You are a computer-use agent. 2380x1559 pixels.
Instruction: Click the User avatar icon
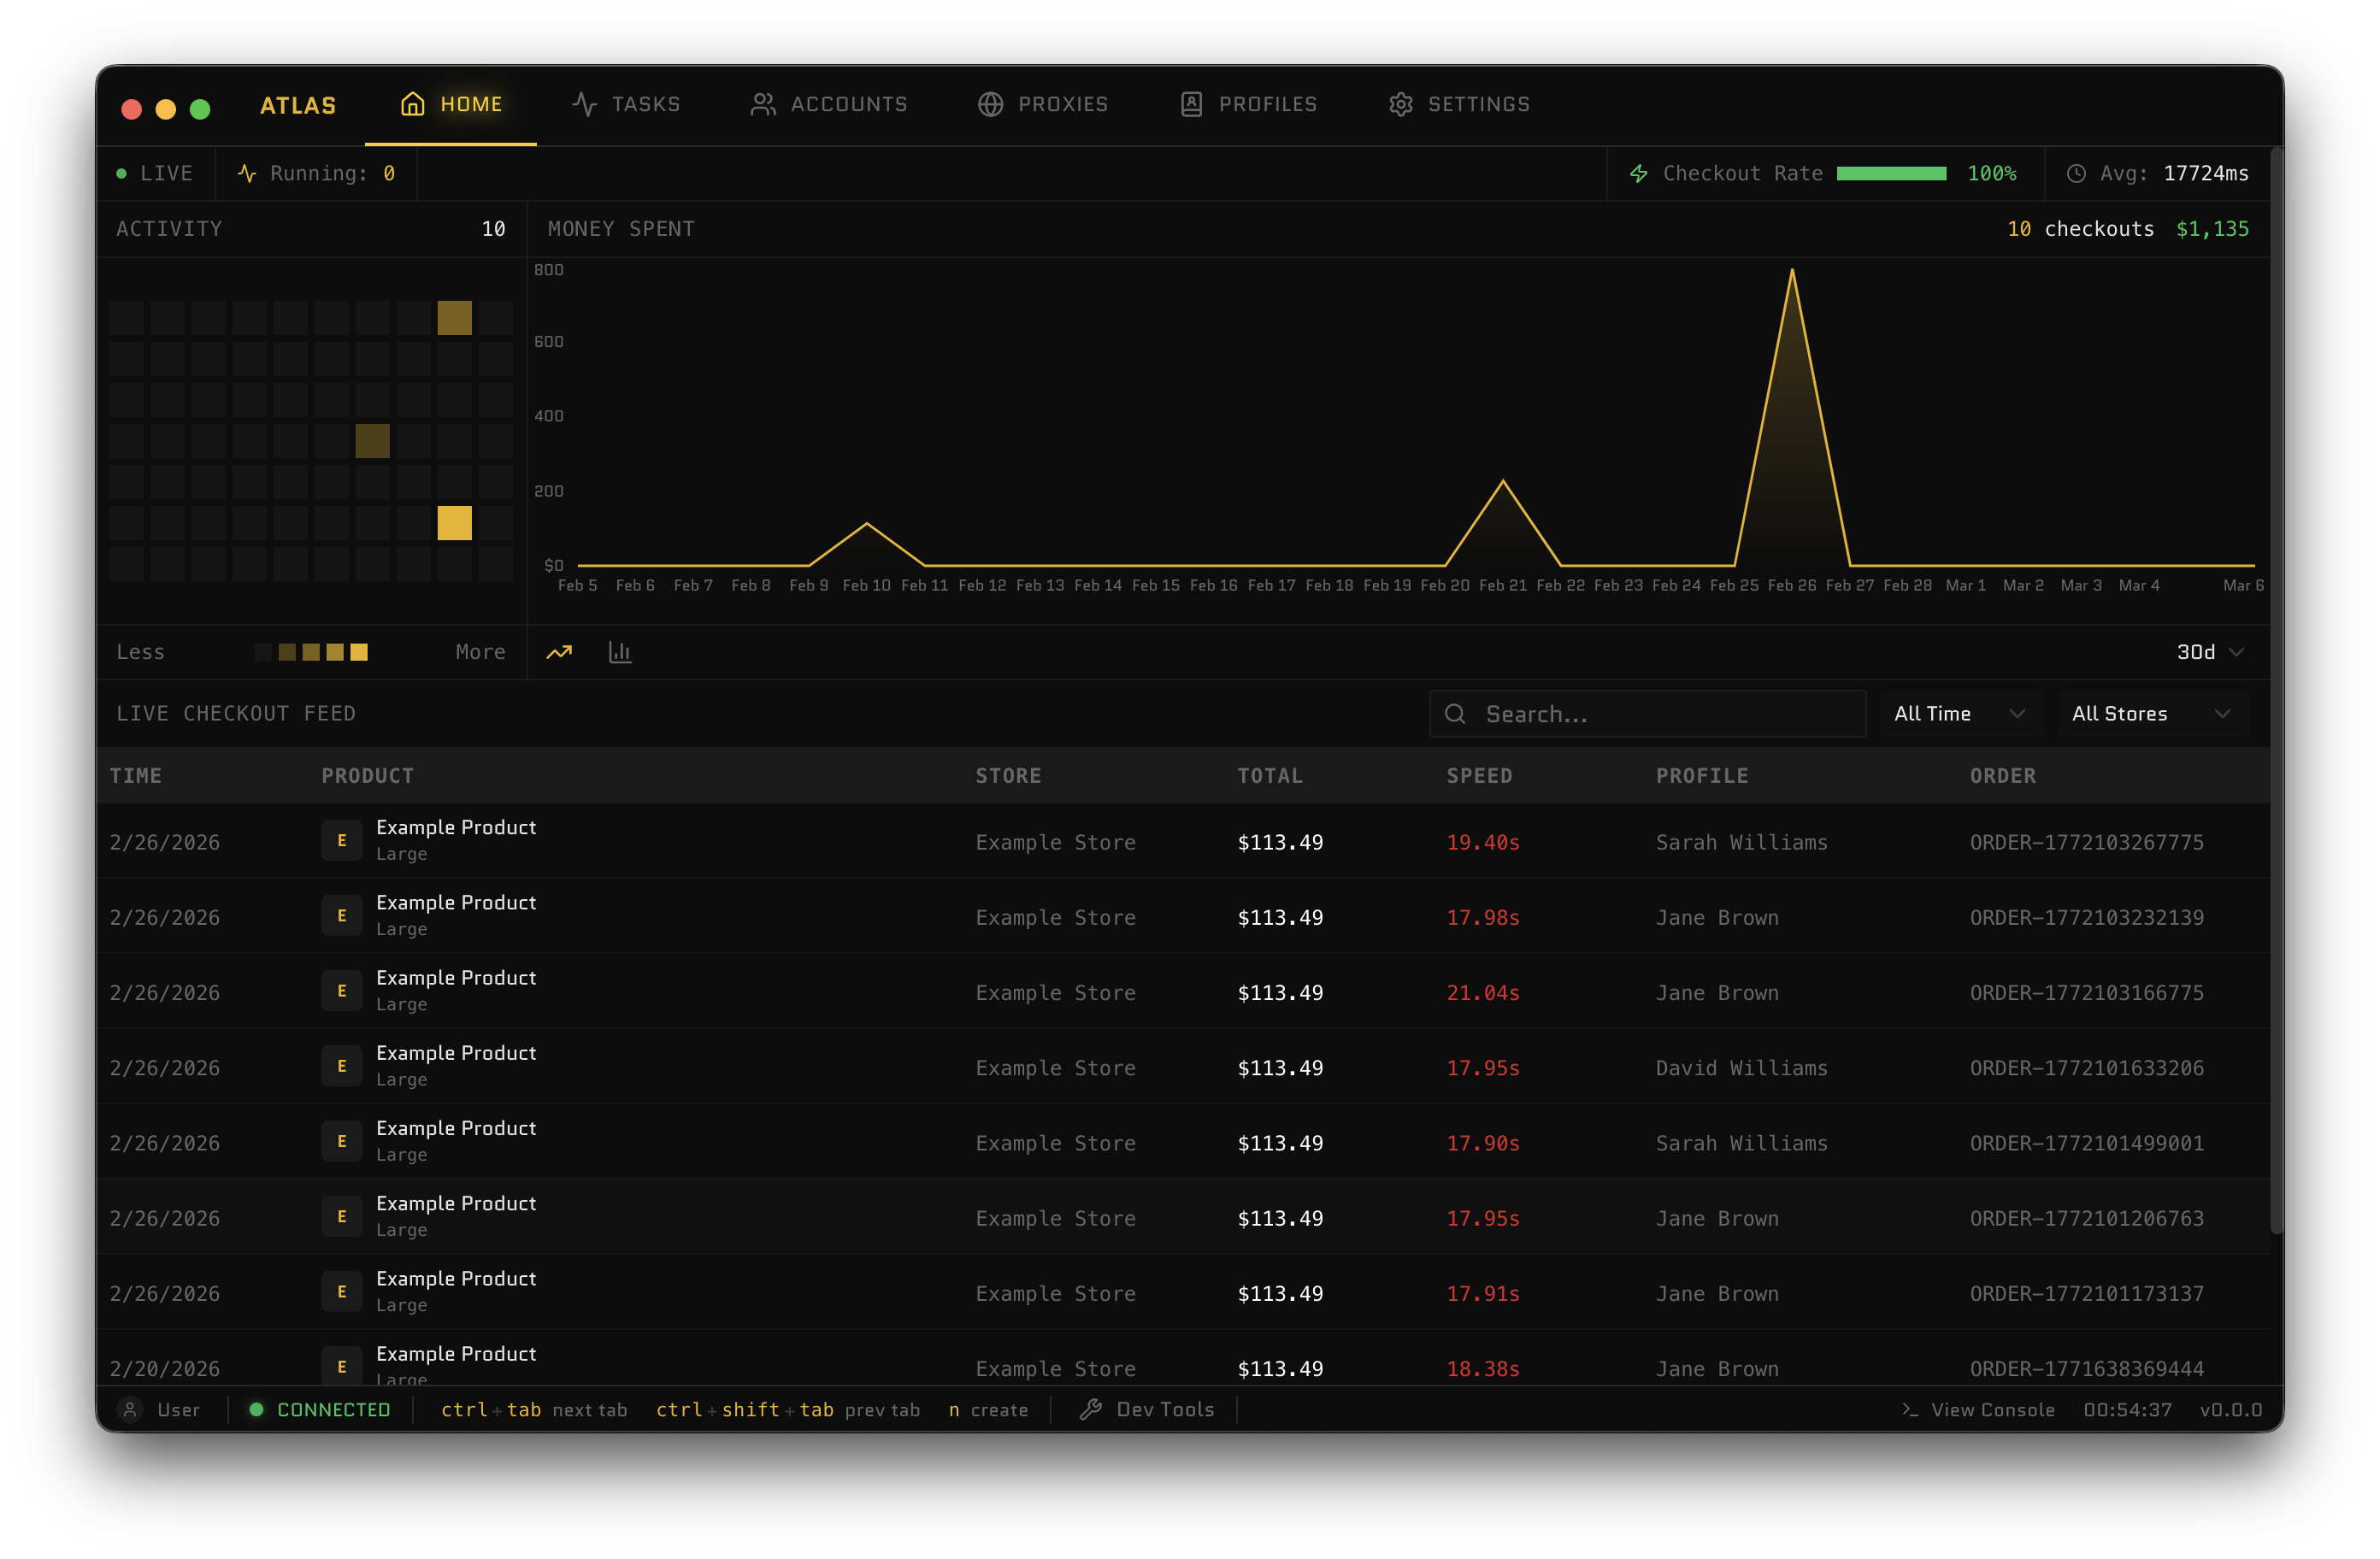[x=129, y=1409]
